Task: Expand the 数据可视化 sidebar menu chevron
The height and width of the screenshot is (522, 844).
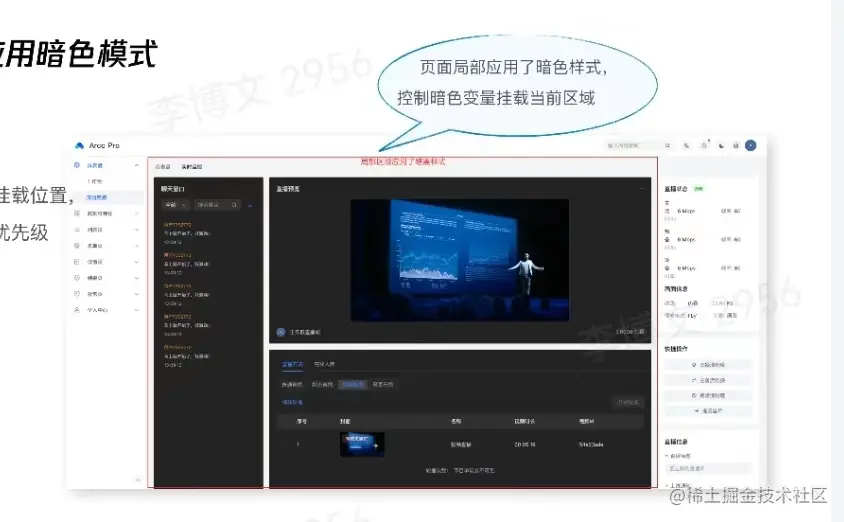Action: (x=137, y=214)
